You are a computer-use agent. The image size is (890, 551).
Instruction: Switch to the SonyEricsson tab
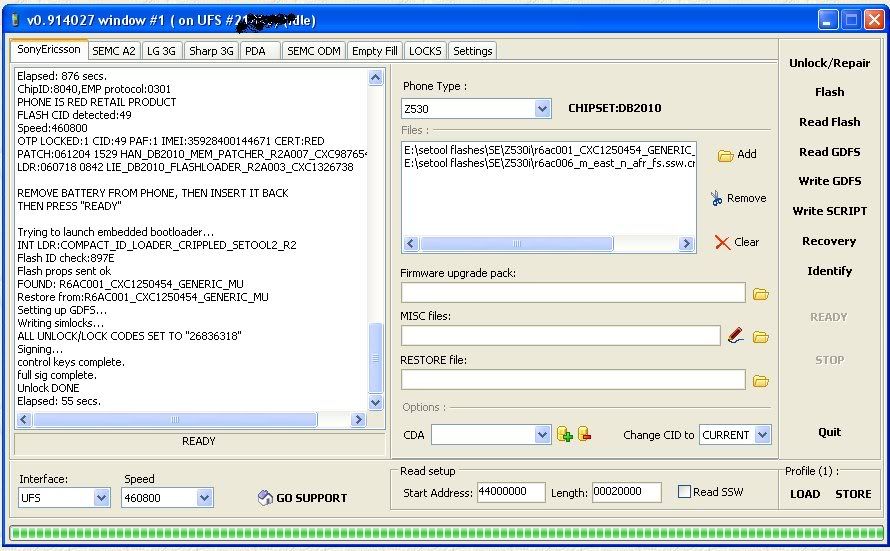[49, 49]
